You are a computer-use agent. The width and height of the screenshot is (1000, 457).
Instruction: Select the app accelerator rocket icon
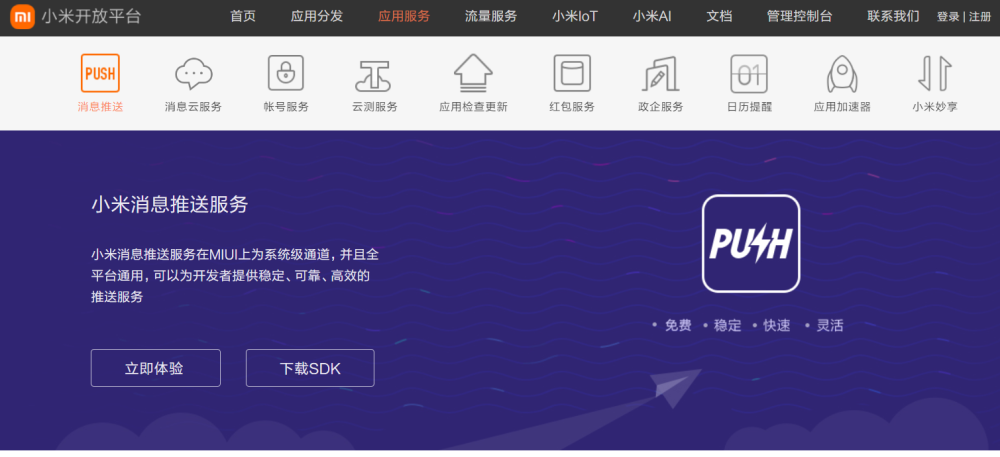(842, 73)
